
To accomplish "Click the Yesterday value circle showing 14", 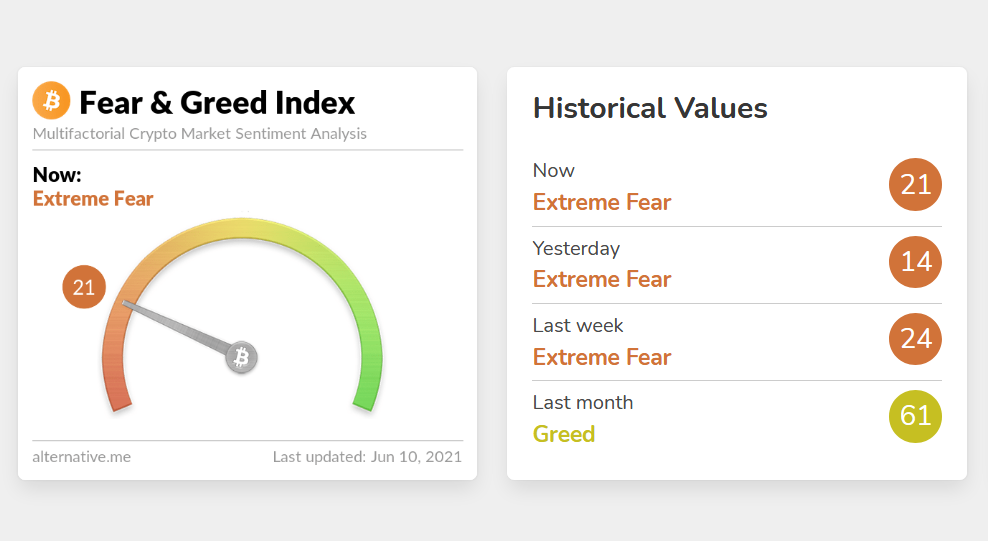I will tap(915, 261).
